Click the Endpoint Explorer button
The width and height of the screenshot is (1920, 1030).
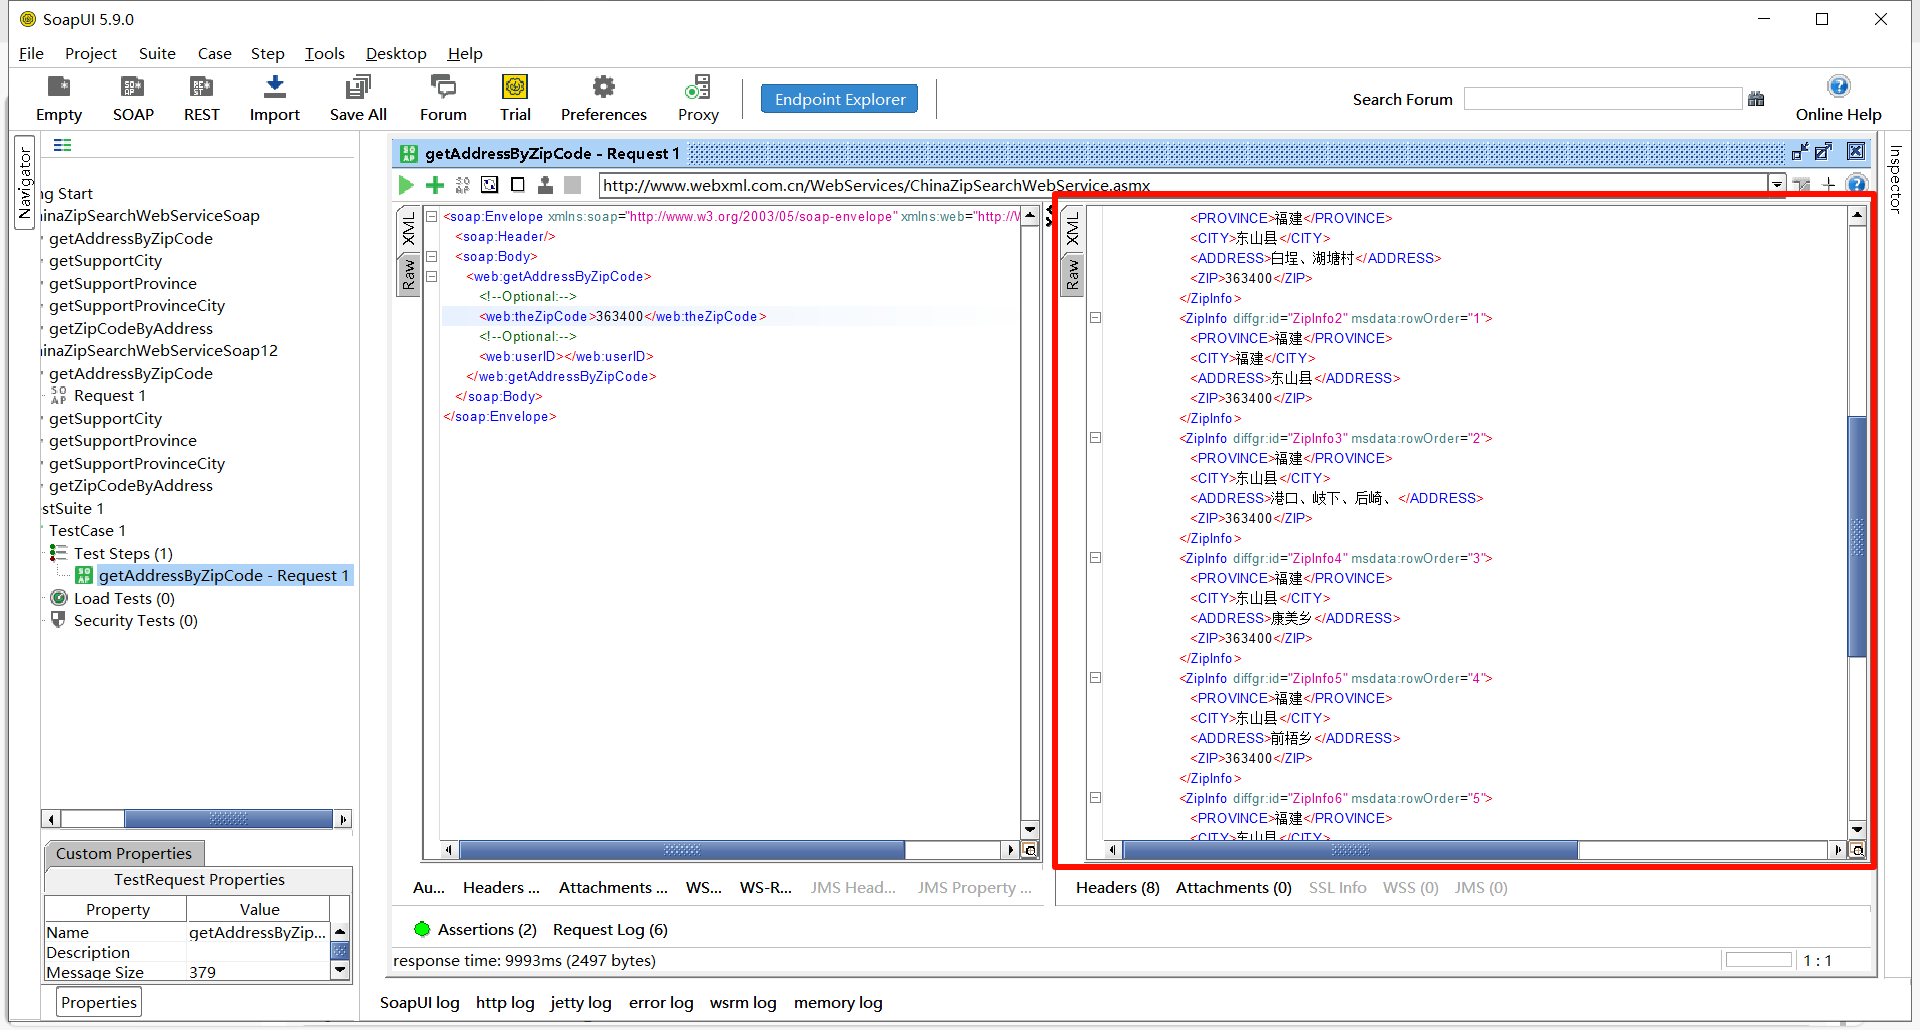[x=840, y=99]
